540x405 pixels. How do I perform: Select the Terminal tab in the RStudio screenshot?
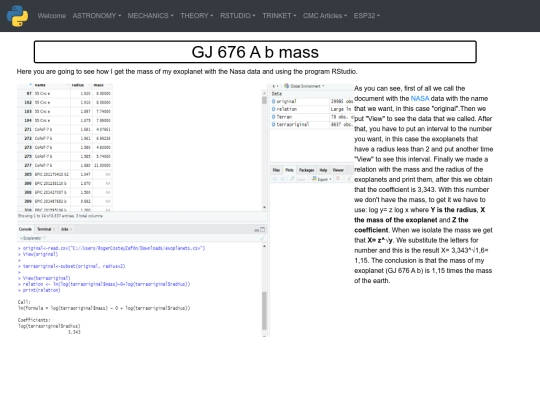point(46,229)
